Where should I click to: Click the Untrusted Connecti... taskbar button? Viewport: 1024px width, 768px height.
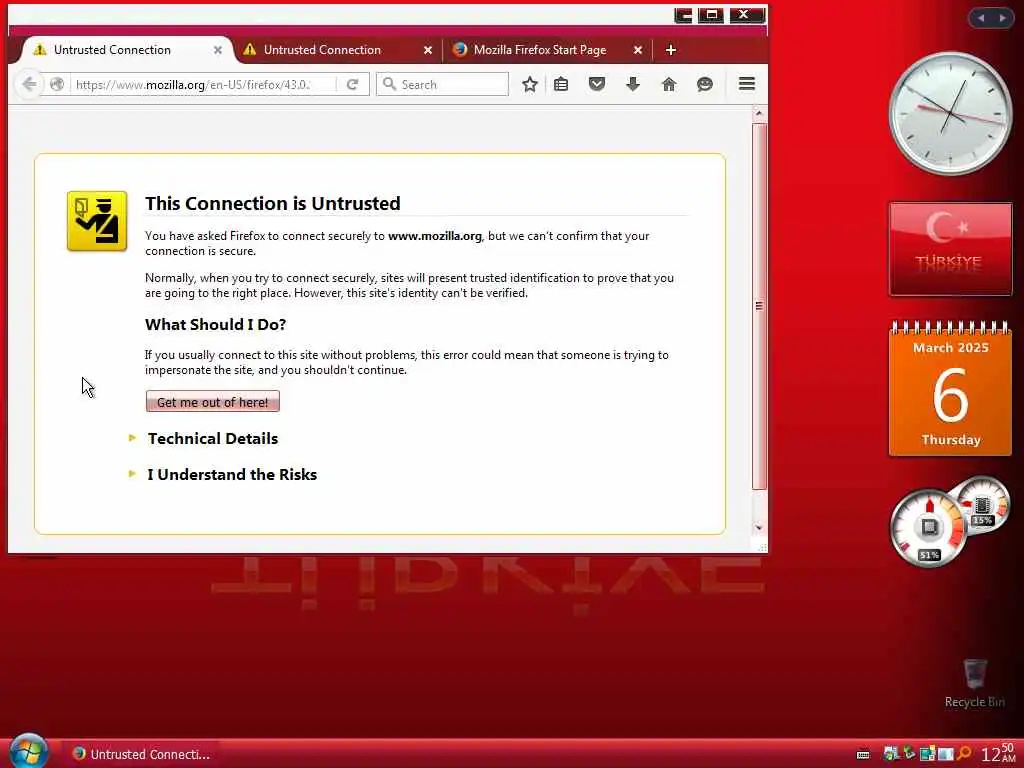pos(140,754)
